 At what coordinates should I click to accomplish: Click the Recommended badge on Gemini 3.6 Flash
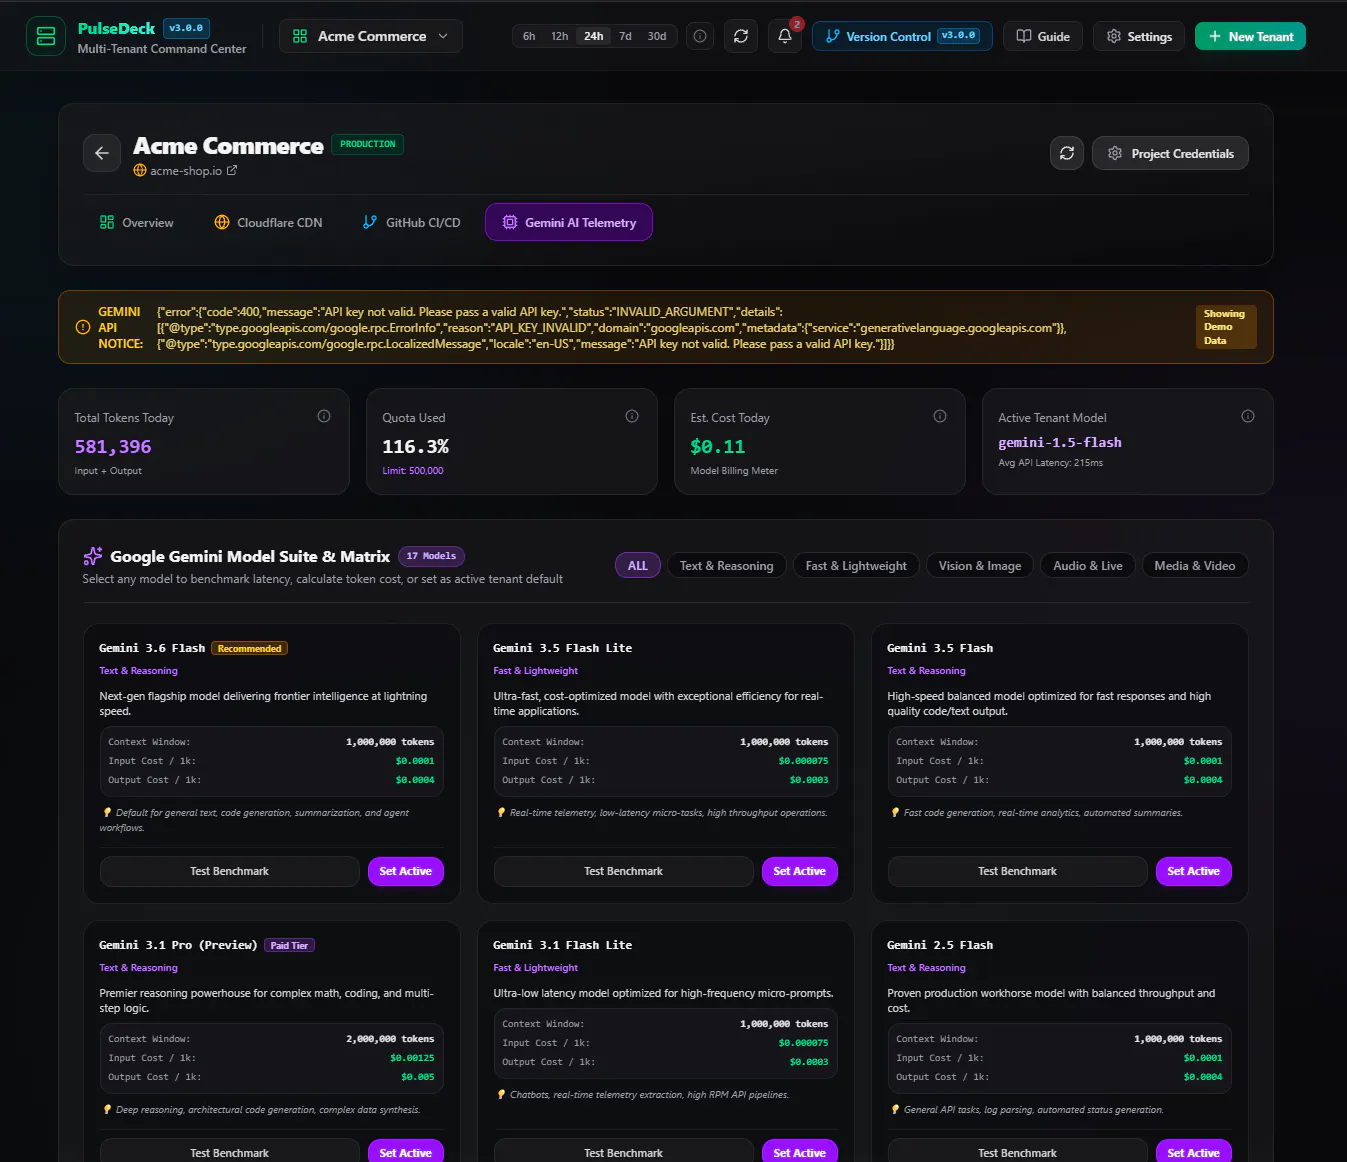tap(250, 648)
